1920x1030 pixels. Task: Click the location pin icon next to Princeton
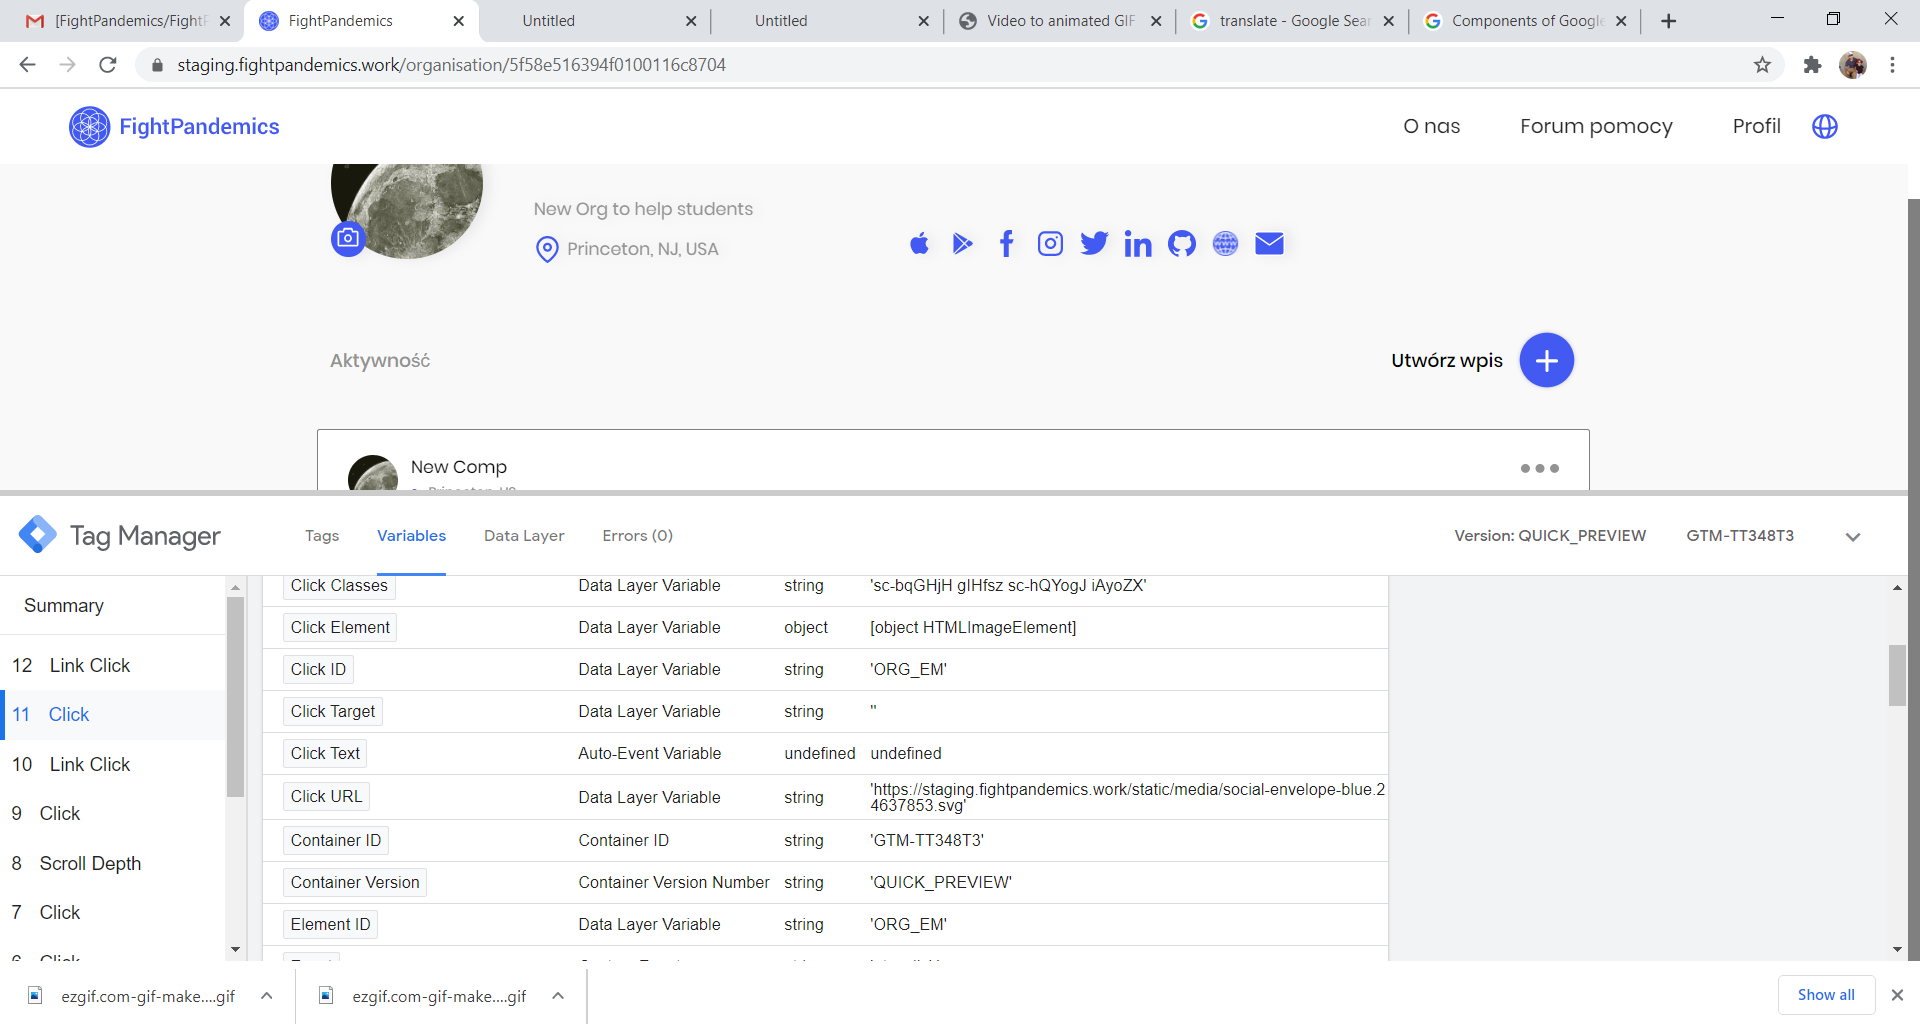coord(547,249)
